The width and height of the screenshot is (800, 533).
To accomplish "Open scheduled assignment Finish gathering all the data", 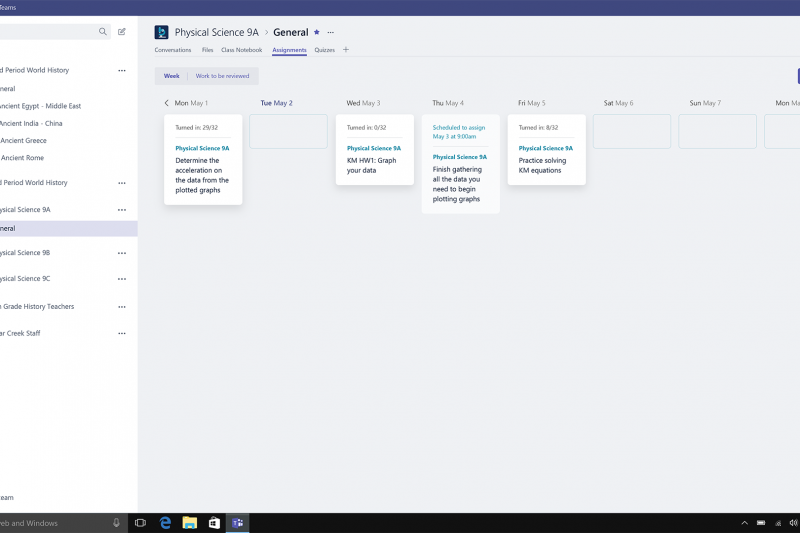I will click(461, 164).
